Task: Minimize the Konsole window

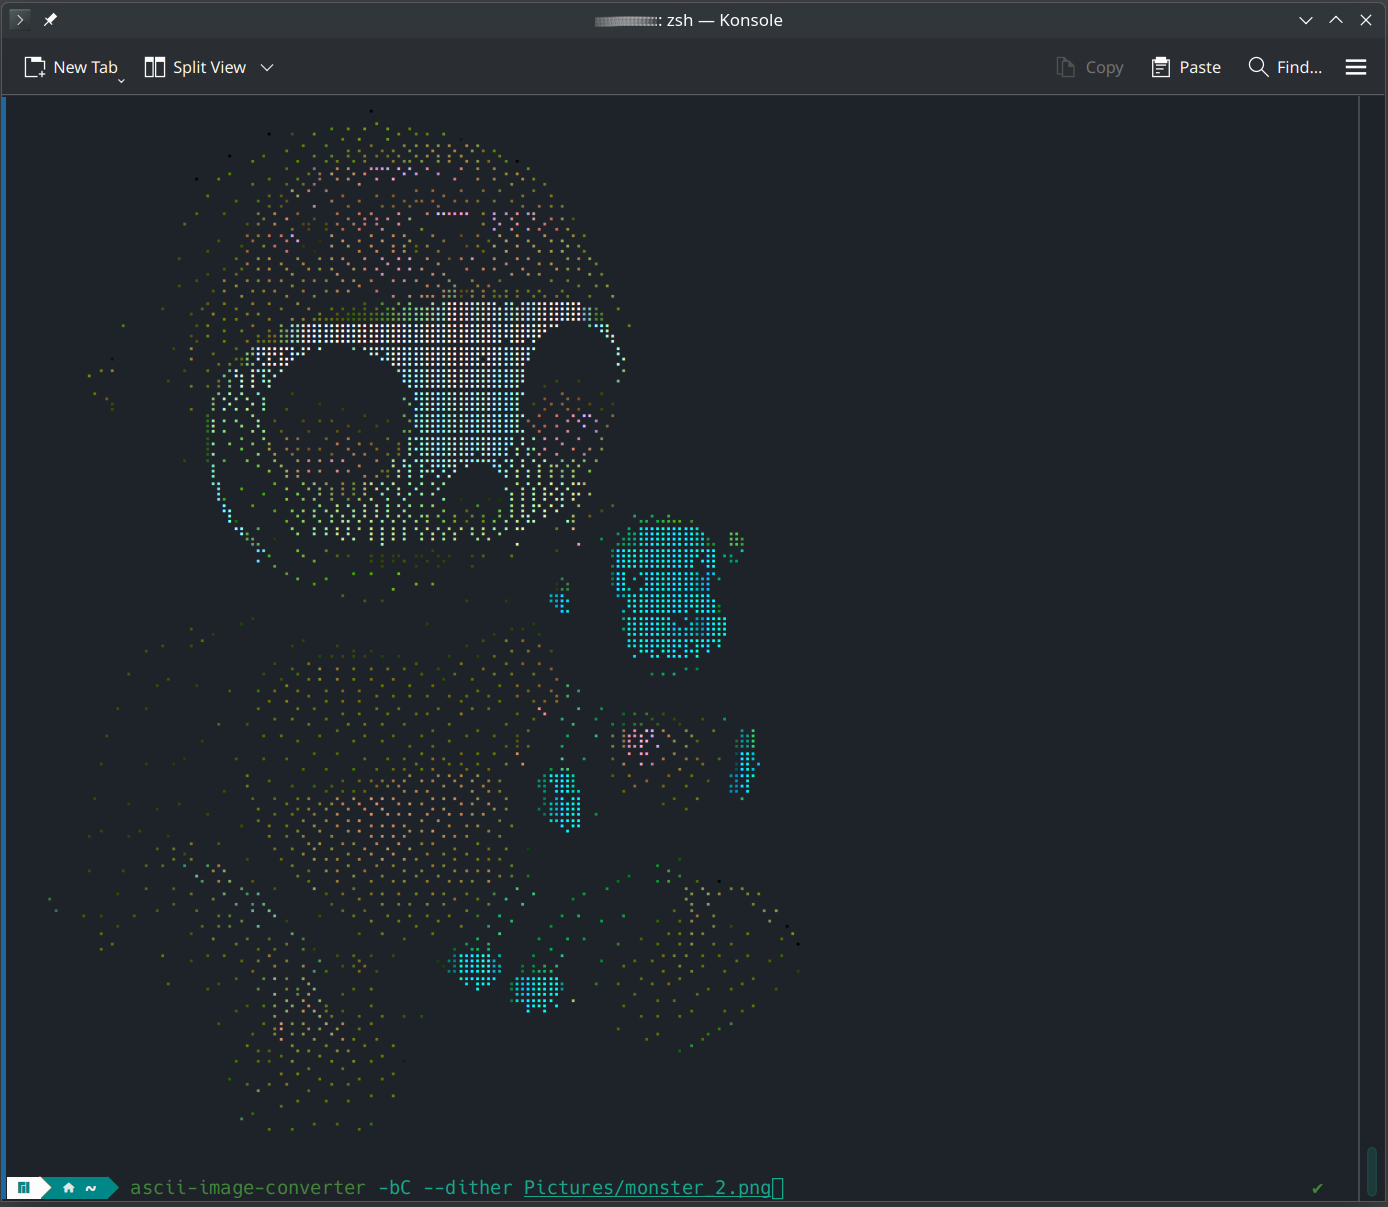Action: (x=1306, y=20)
